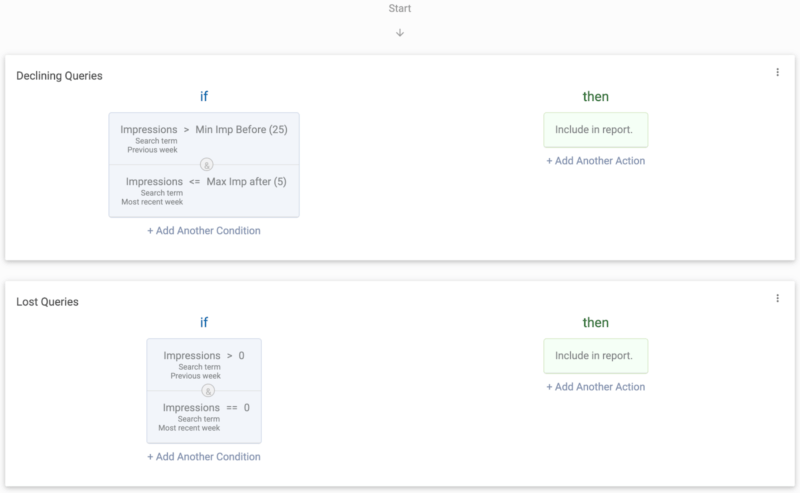Add another condition to Lost Queries

[x=204, y=457]
